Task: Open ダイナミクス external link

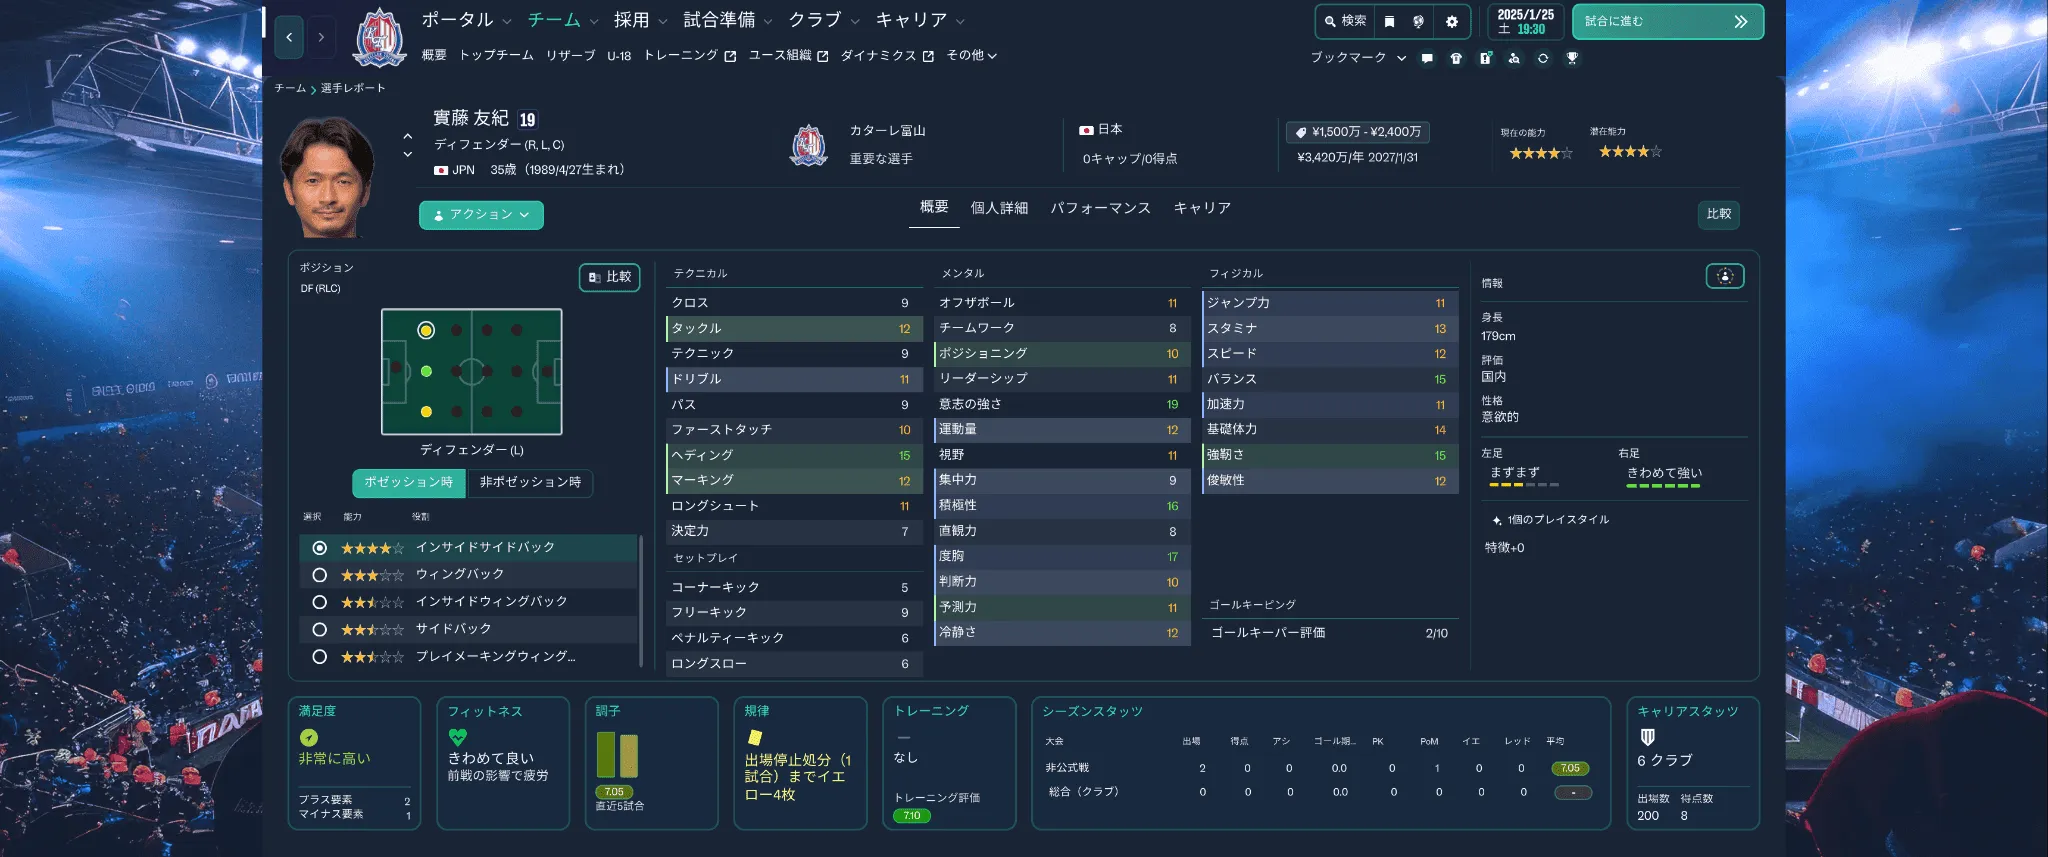Action: click(x=887, y=56)
